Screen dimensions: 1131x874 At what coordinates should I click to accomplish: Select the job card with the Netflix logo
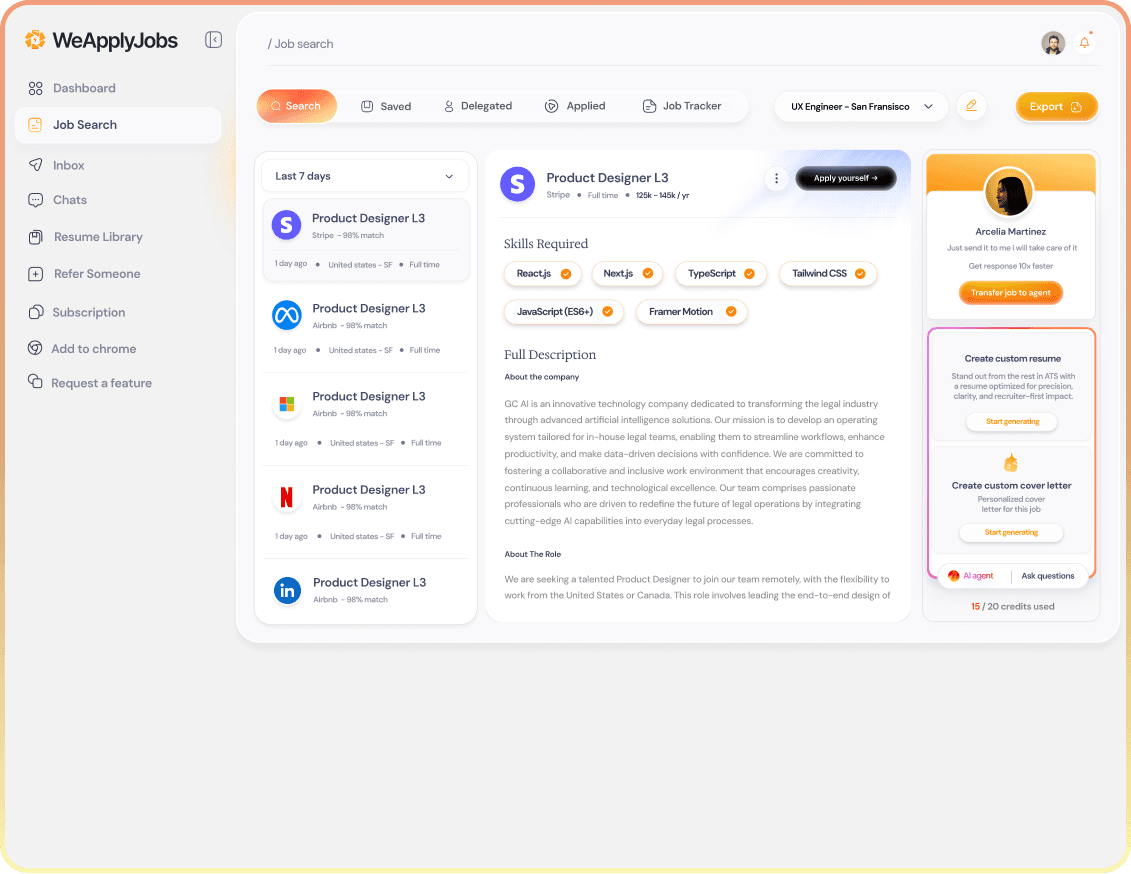[x=366, y=512]
